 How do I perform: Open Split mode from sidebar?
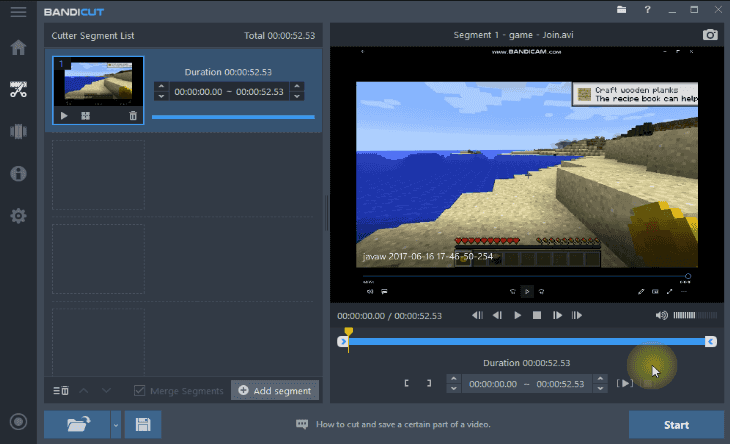tap(18, 131)
